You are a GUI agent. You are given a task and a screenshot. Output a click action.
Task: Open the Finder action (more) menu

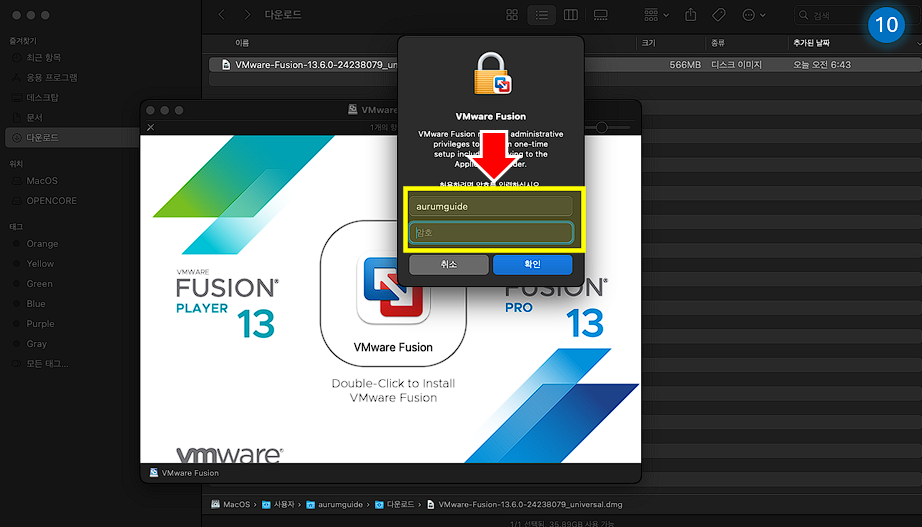(754, 15)
